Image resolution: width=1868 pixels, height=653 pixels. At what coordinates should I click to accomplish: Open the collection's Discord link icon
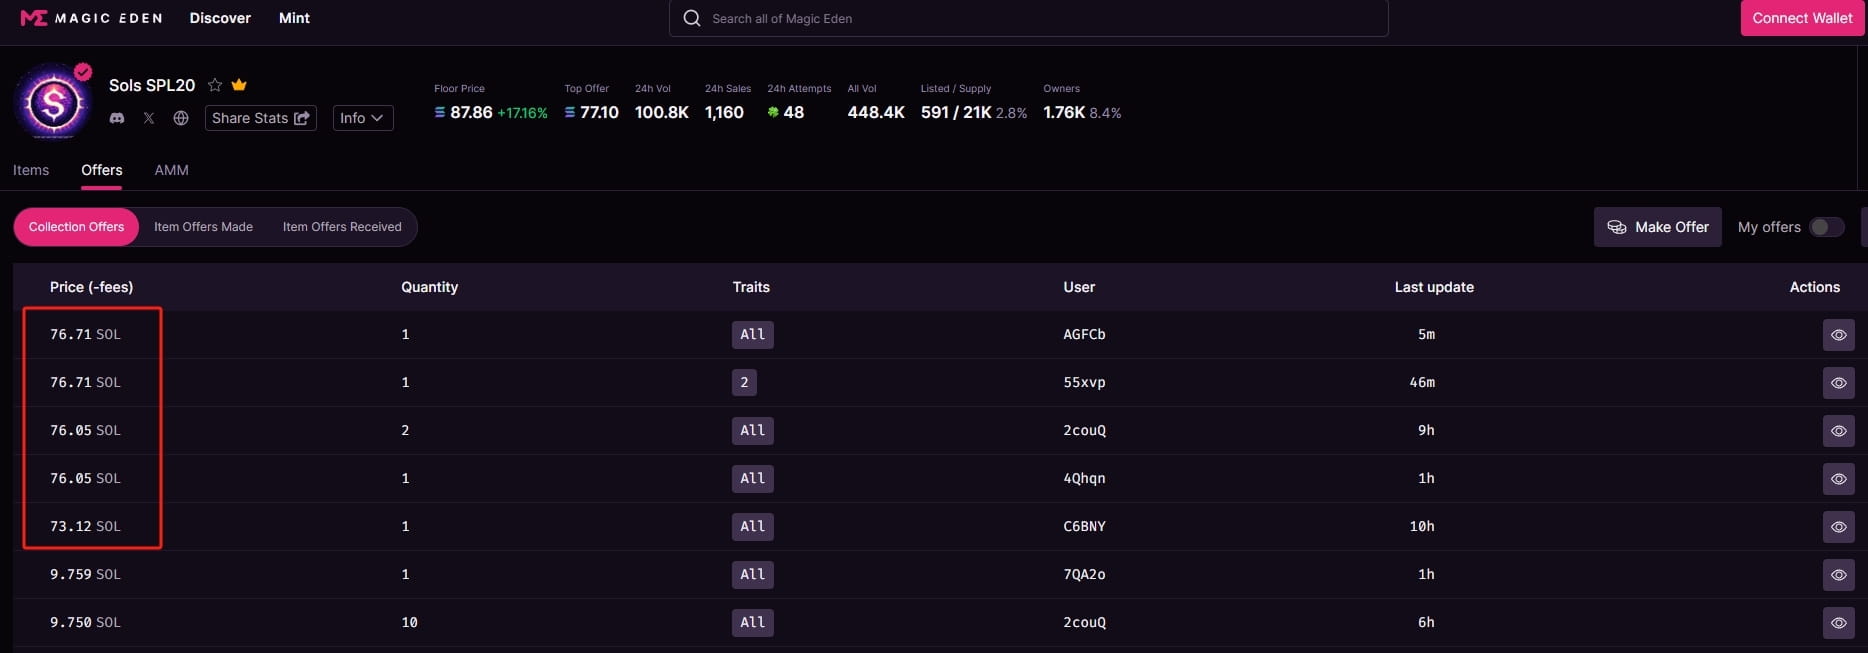coord(117,118)
